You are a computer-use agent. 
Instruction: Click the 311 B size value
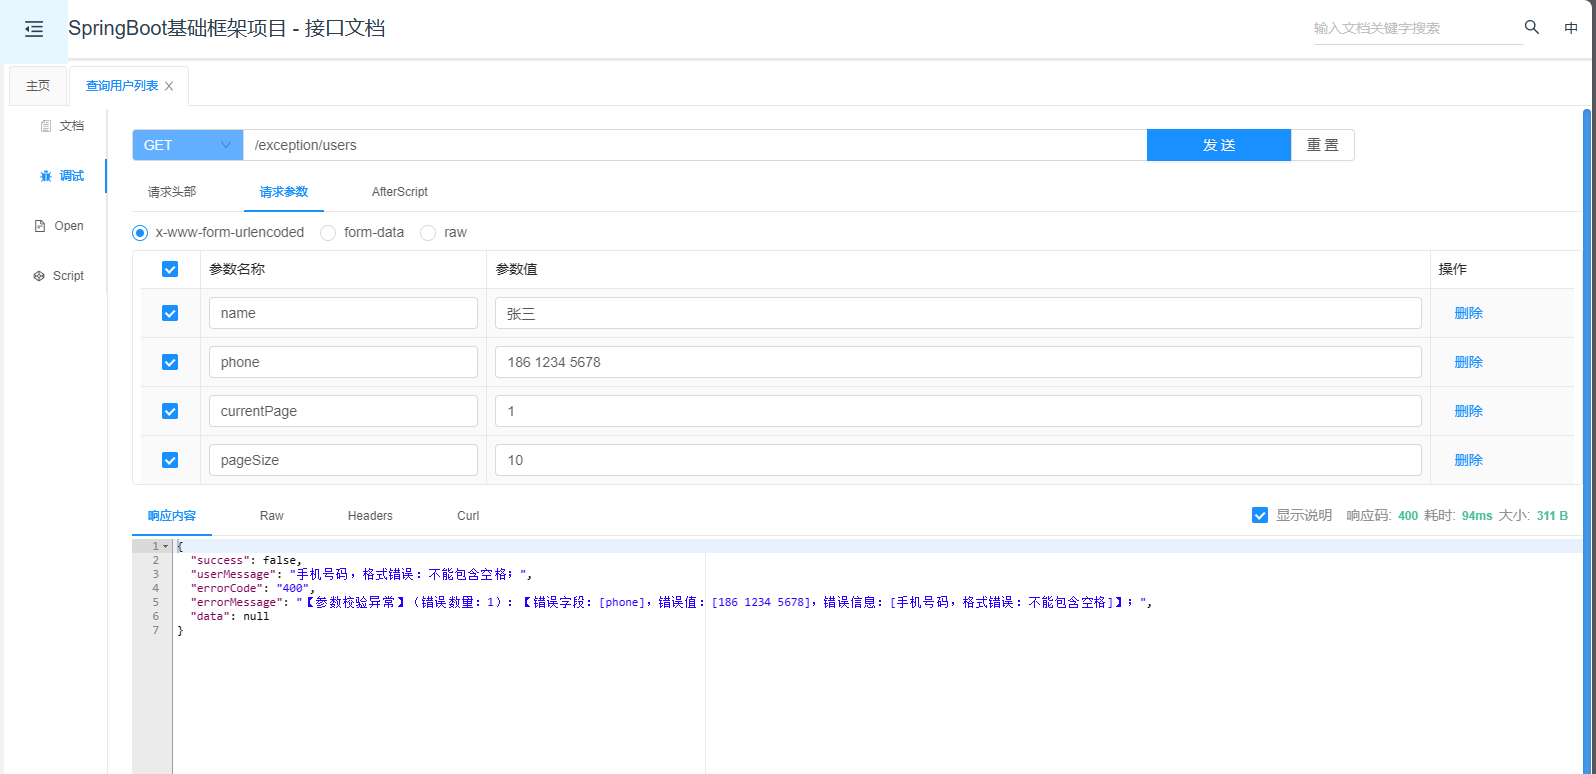[x=1552, y=516]
